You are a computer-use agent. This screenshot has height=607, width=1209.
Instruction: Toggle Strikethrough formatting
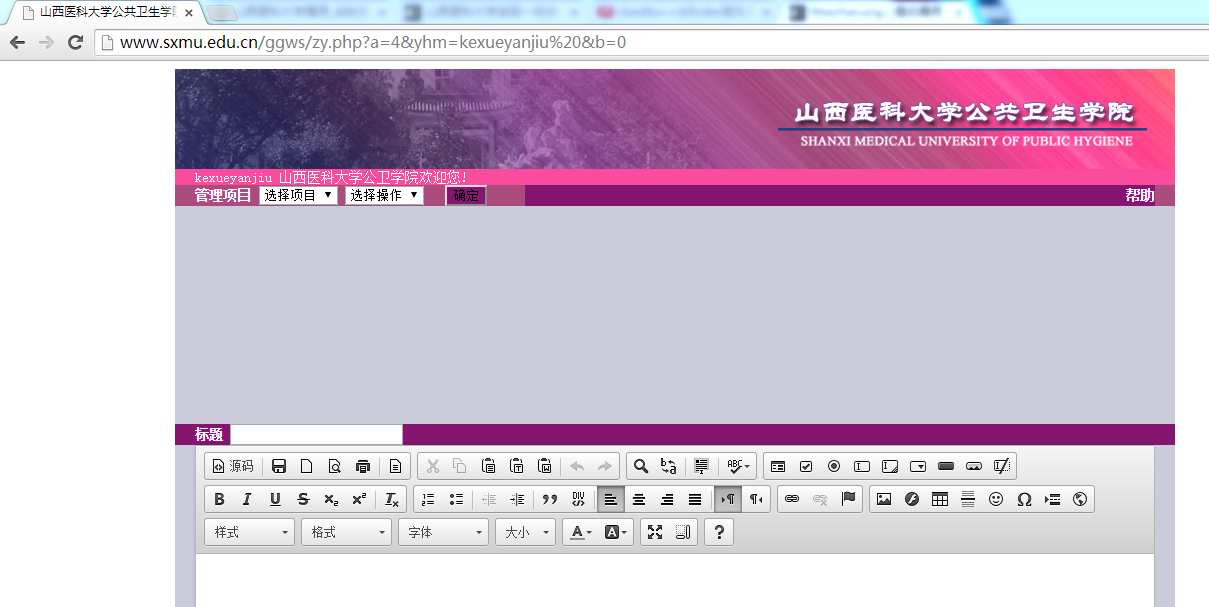tap(303, 499)
